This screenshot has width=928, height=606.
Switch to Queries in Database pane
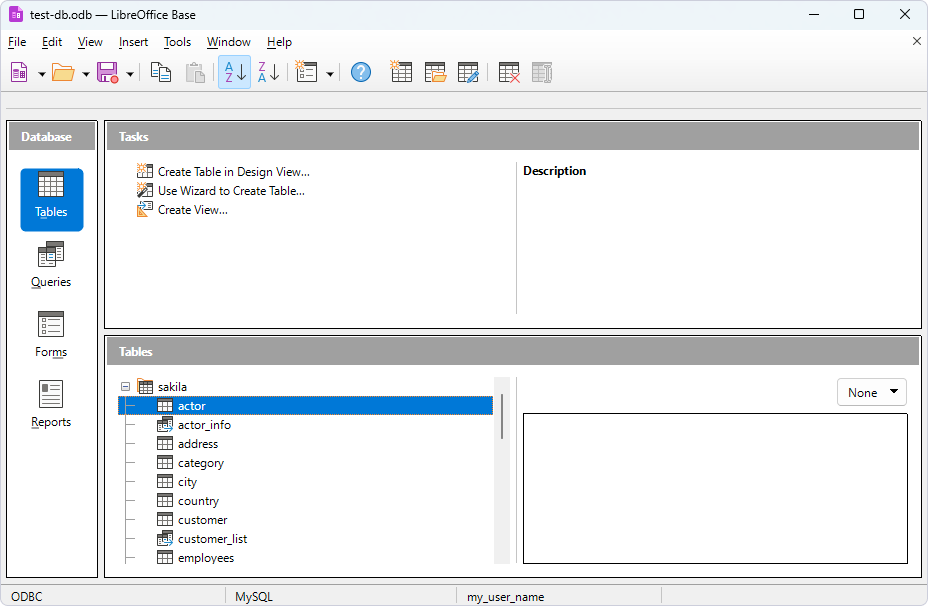pyautogui.click(x=51, y=265)
